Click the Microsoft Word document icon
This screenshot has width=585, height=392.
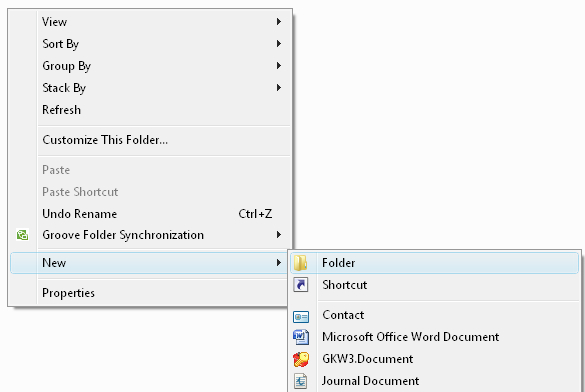point(301,337)
